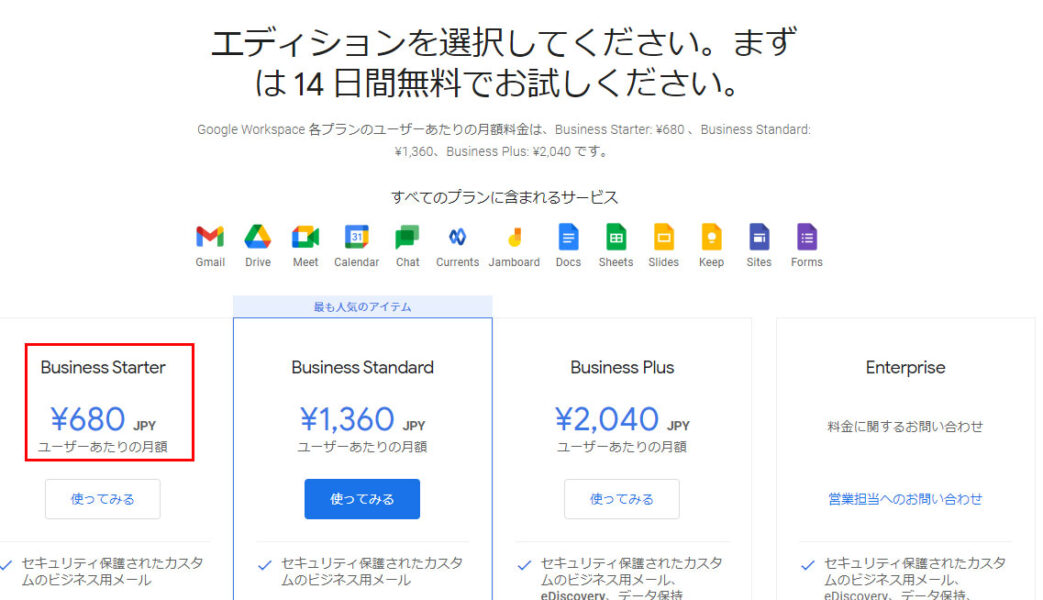Click the Google Keep icon

(x=711, y=237)
